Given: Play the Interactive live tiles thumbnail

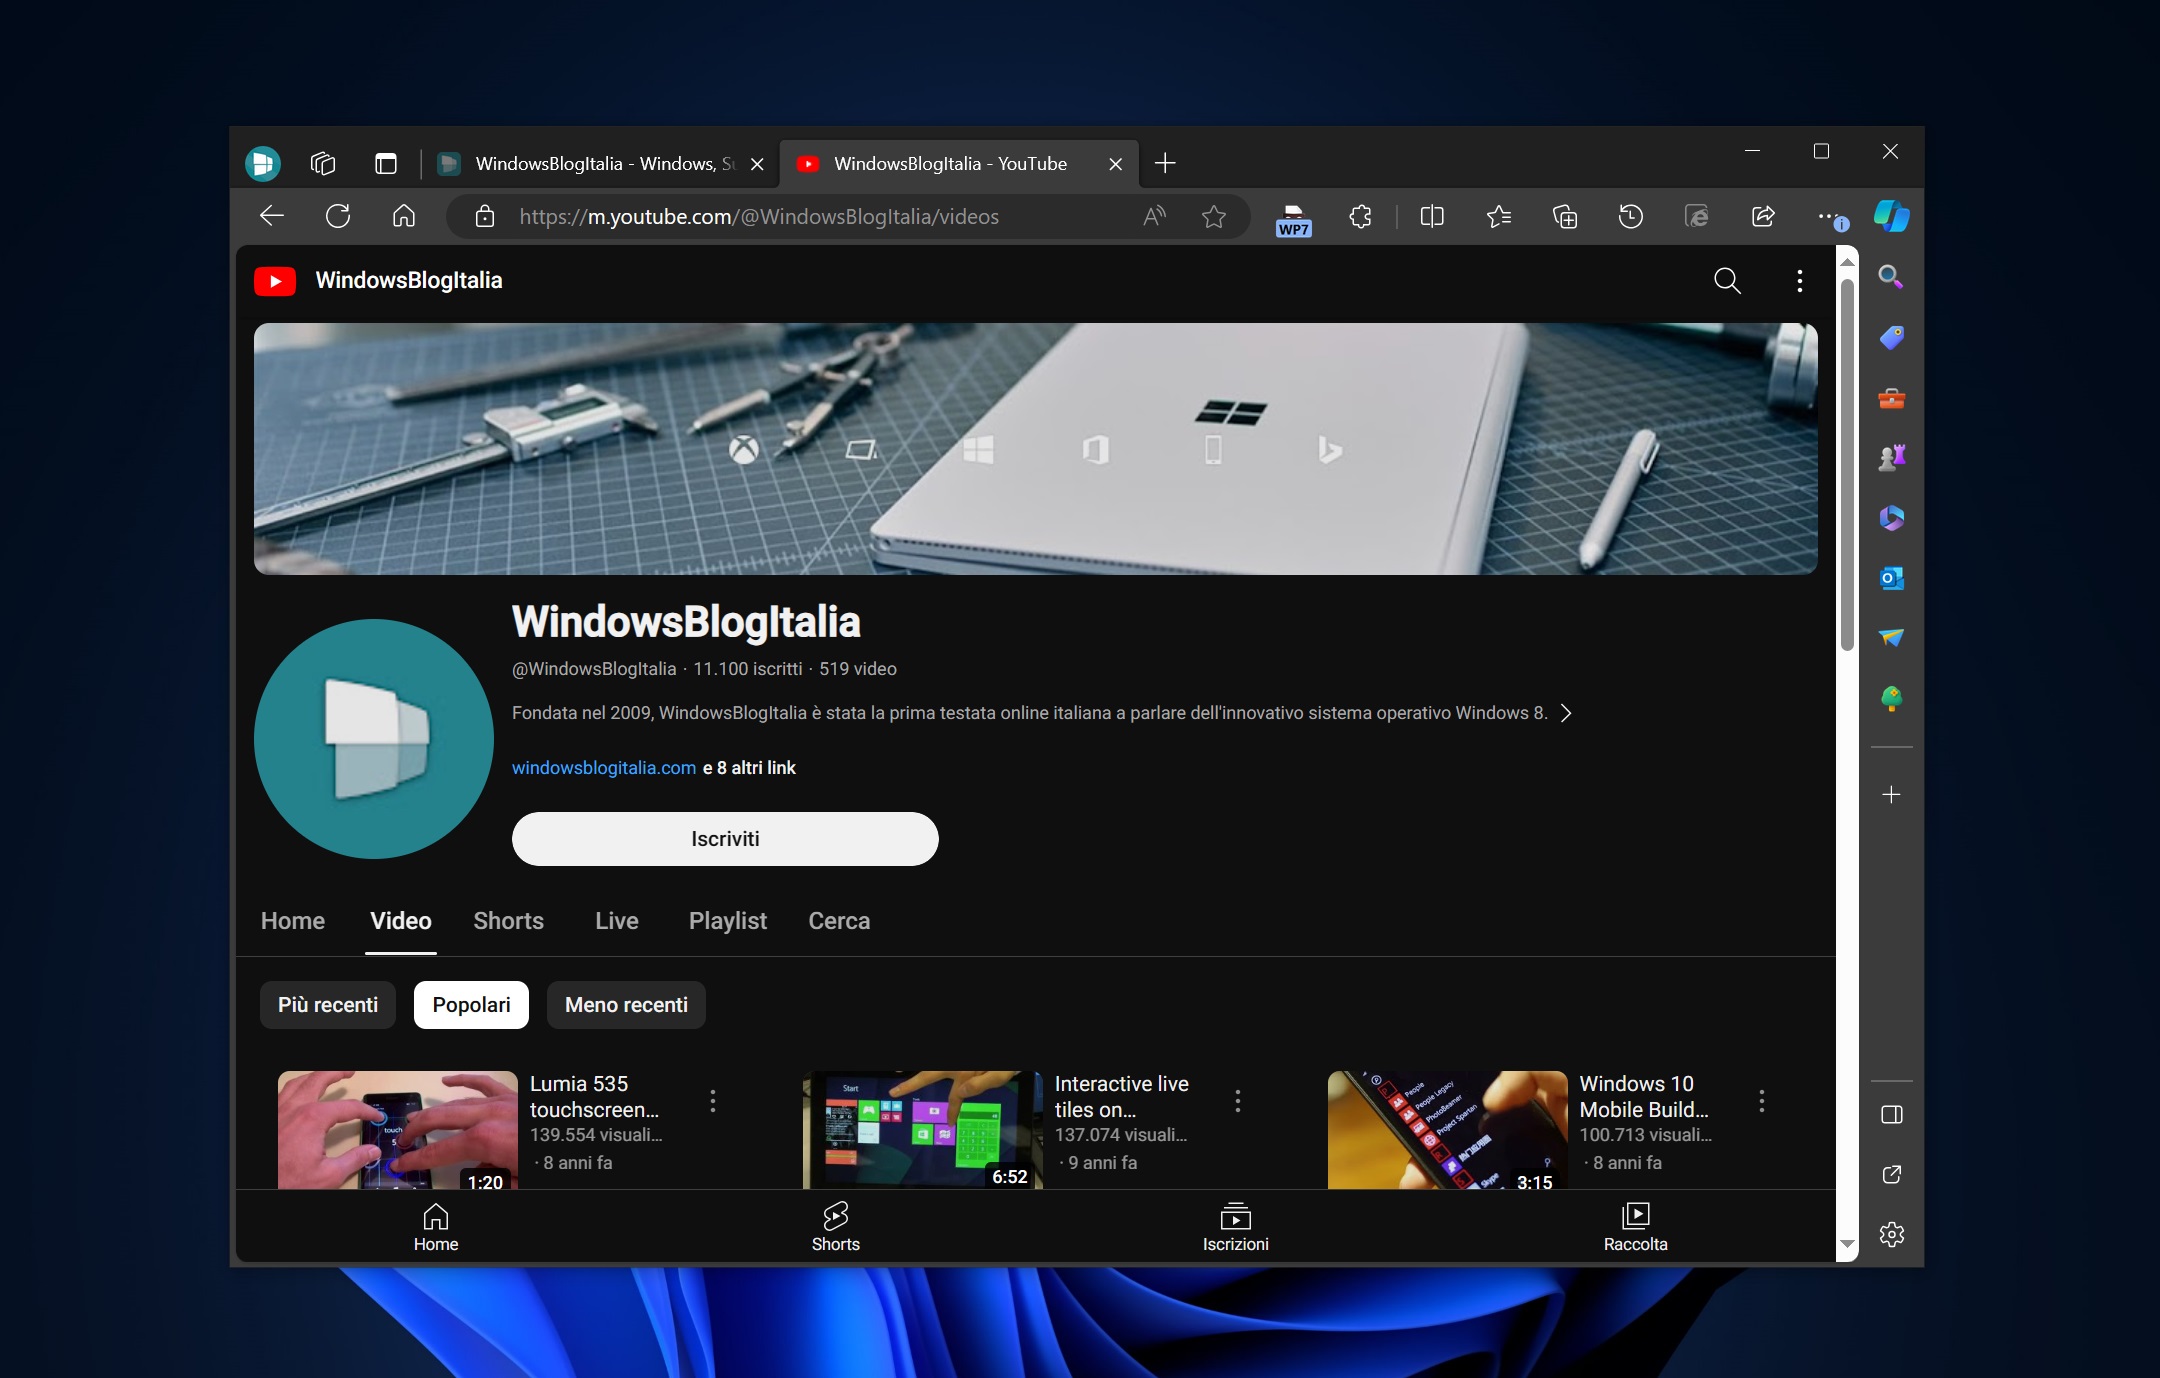Looking at the screenshot, I should pos(923,1130).
